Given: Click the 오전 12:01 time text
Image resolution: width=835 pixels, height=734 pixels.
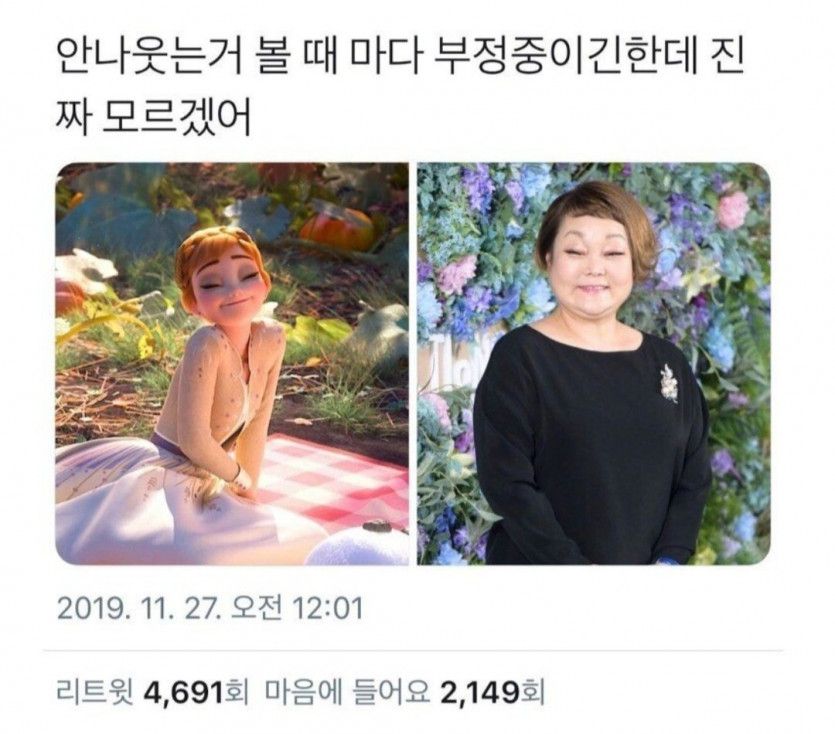Looking at the screenshot, I should click(x=296, y=608).
